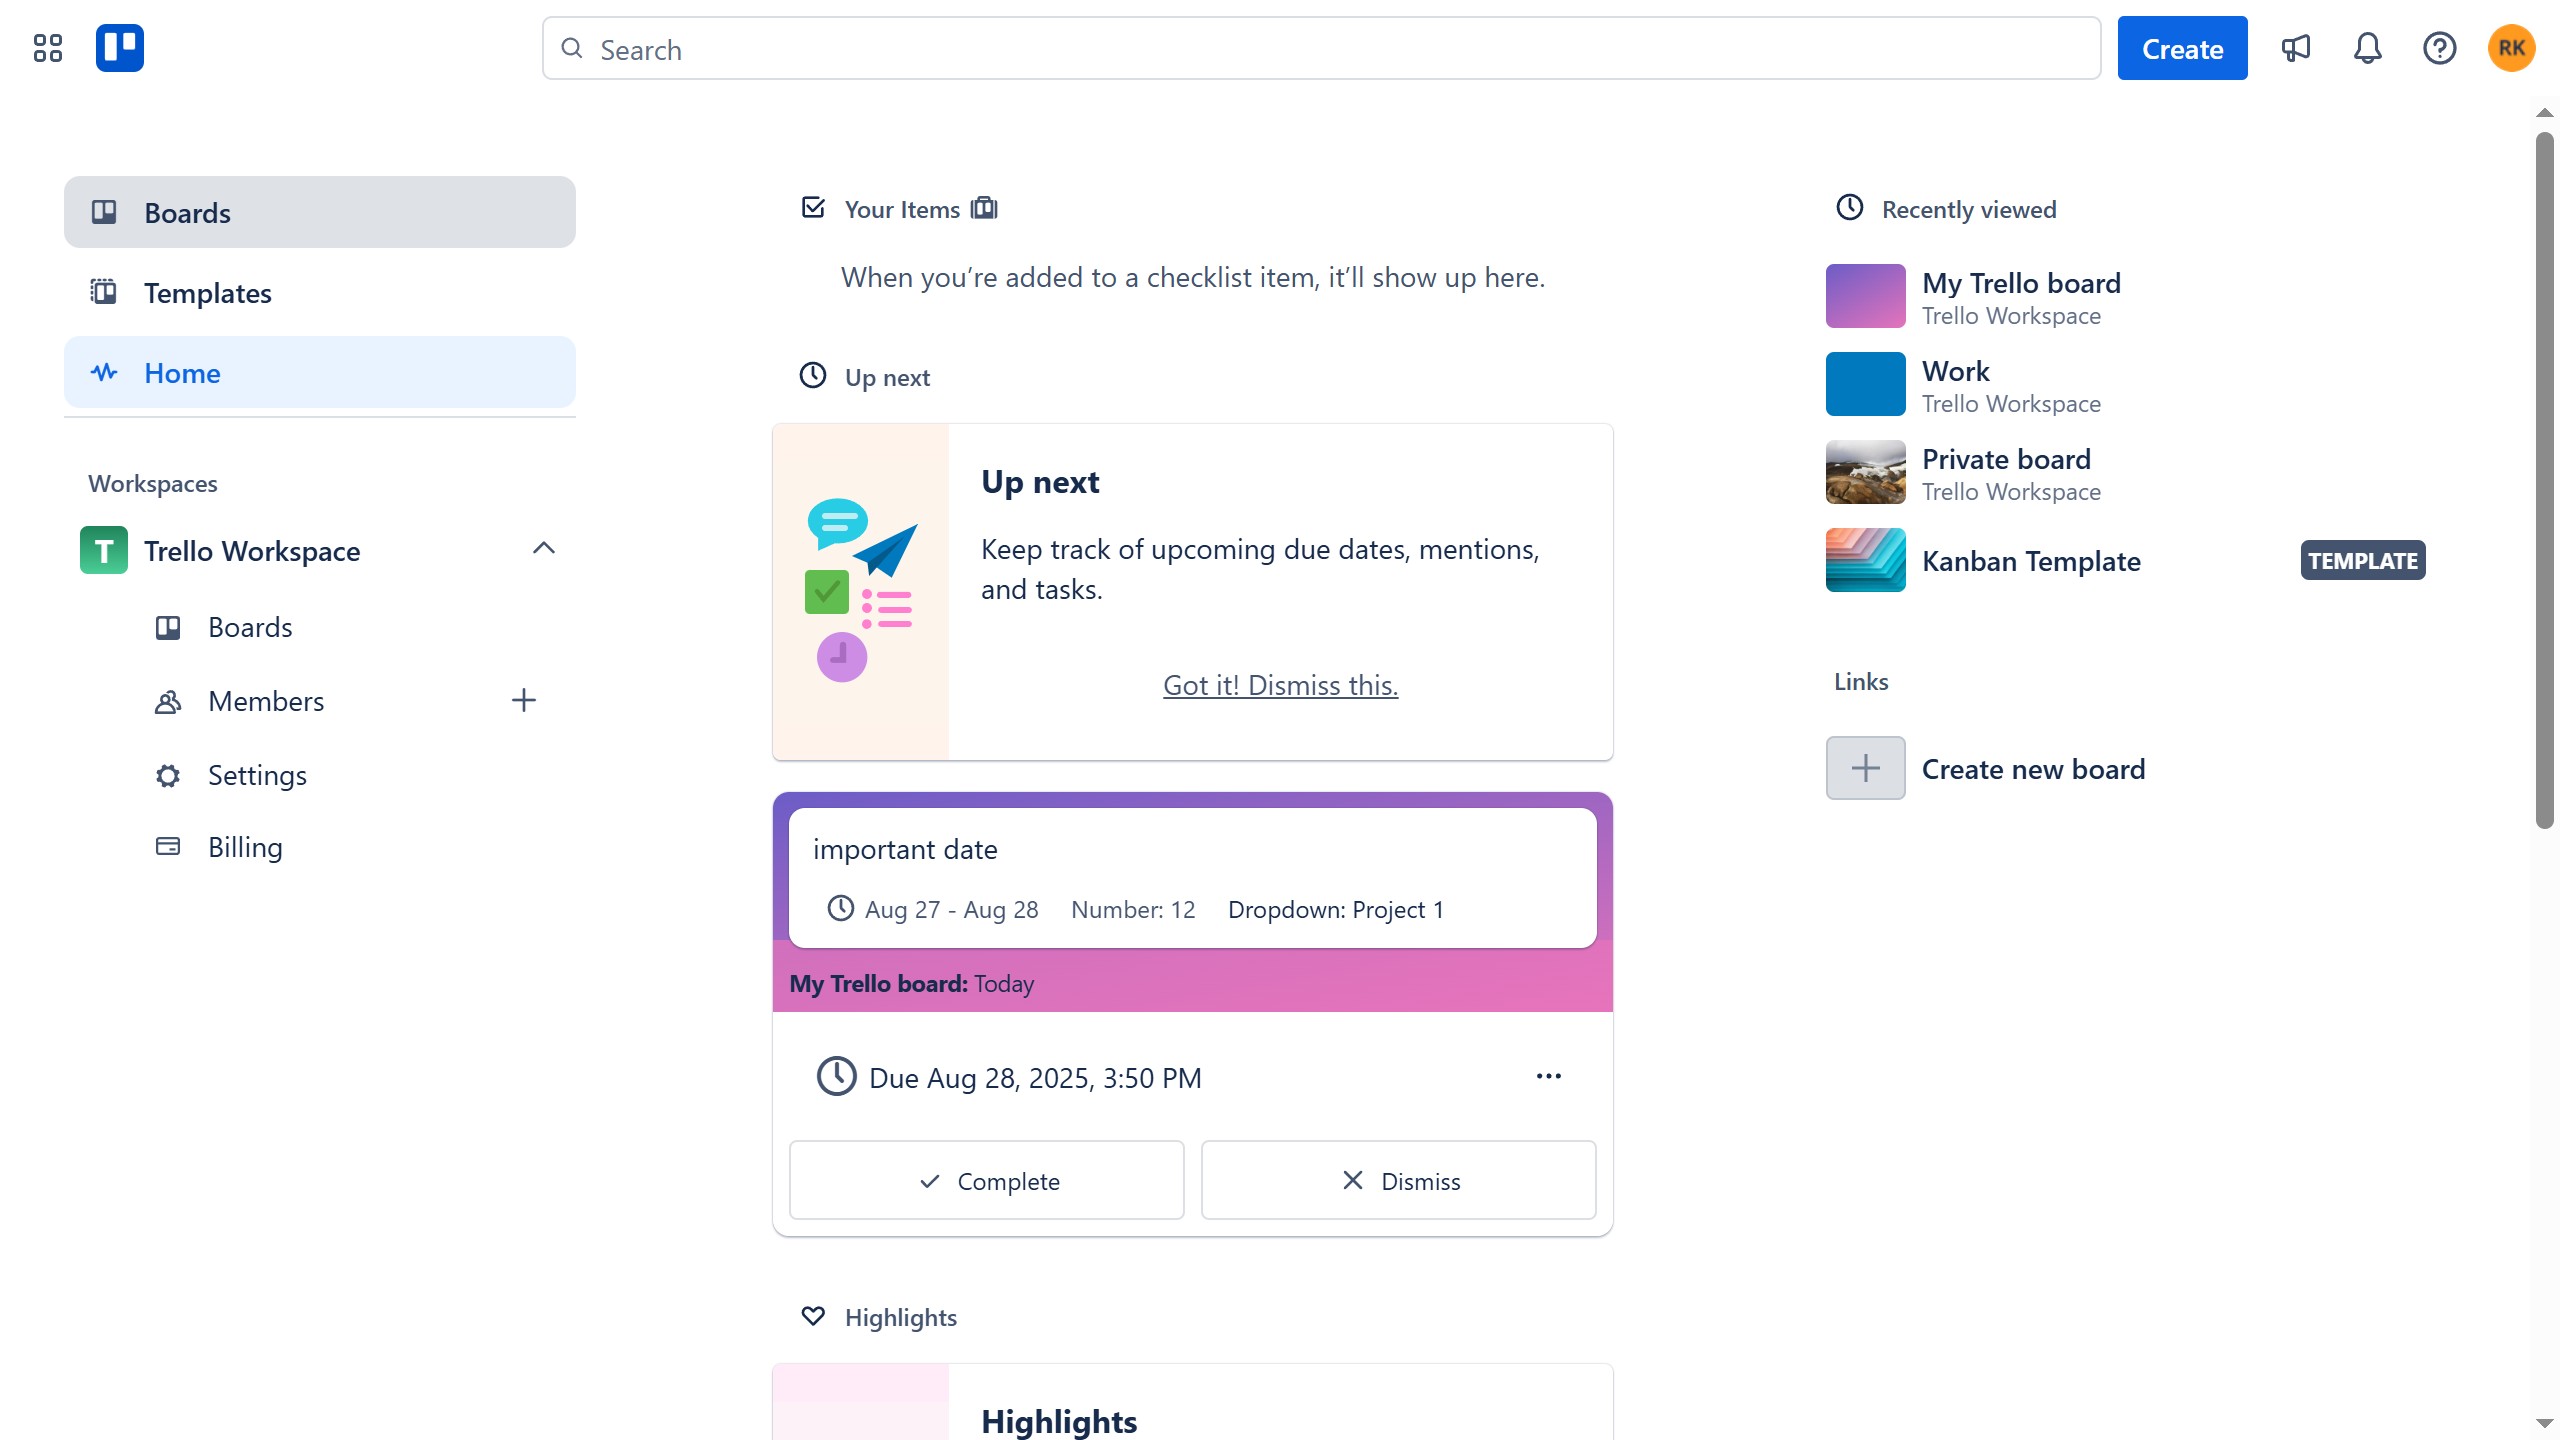Click the Recently viewed clock icon
Image resolution: width=2560 pixels, height=1440 pixels.
click(1850, 208)
